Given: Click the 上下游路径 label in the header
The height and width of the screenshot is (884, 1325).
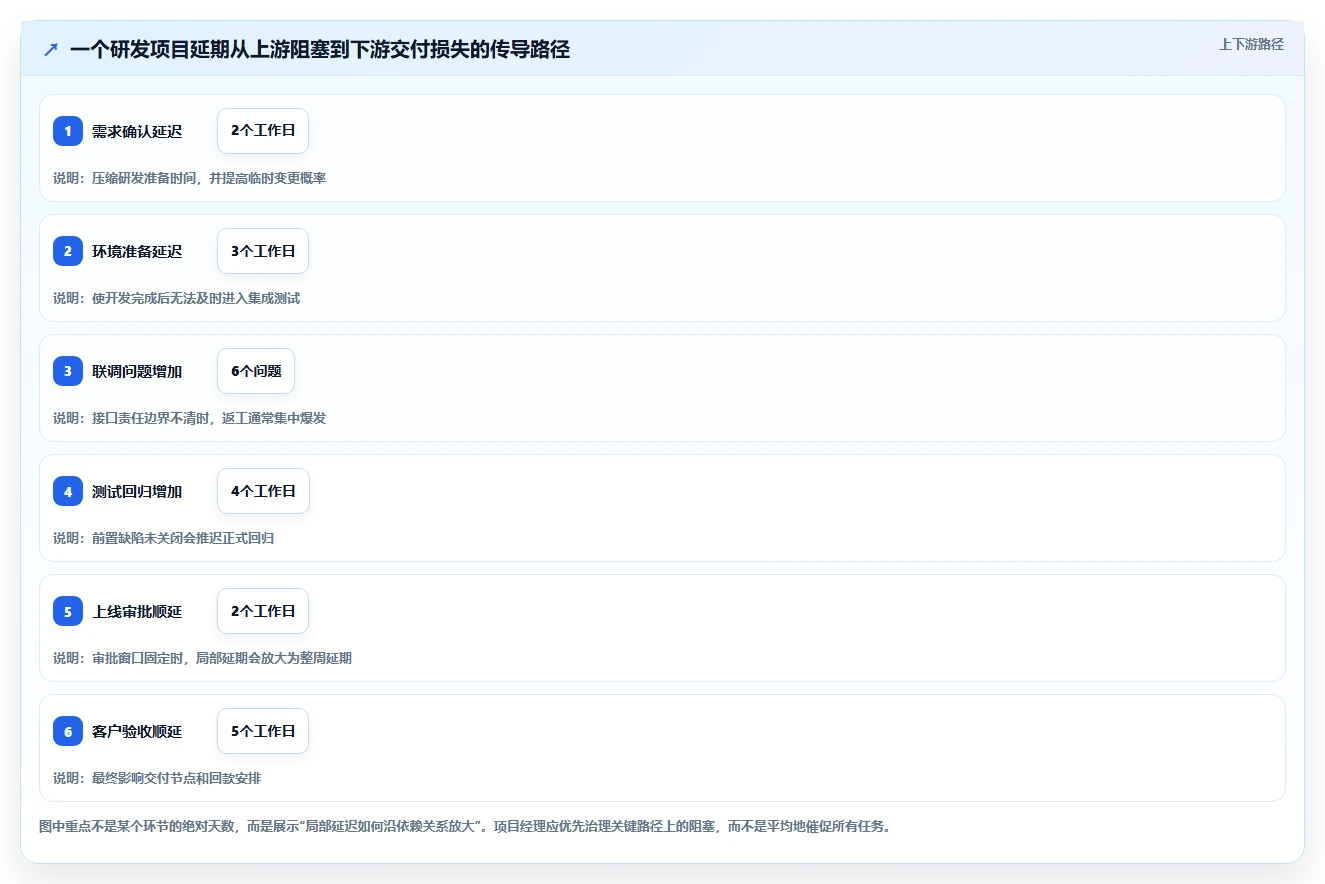Looking at the screenshot, I should (1251, 44).
